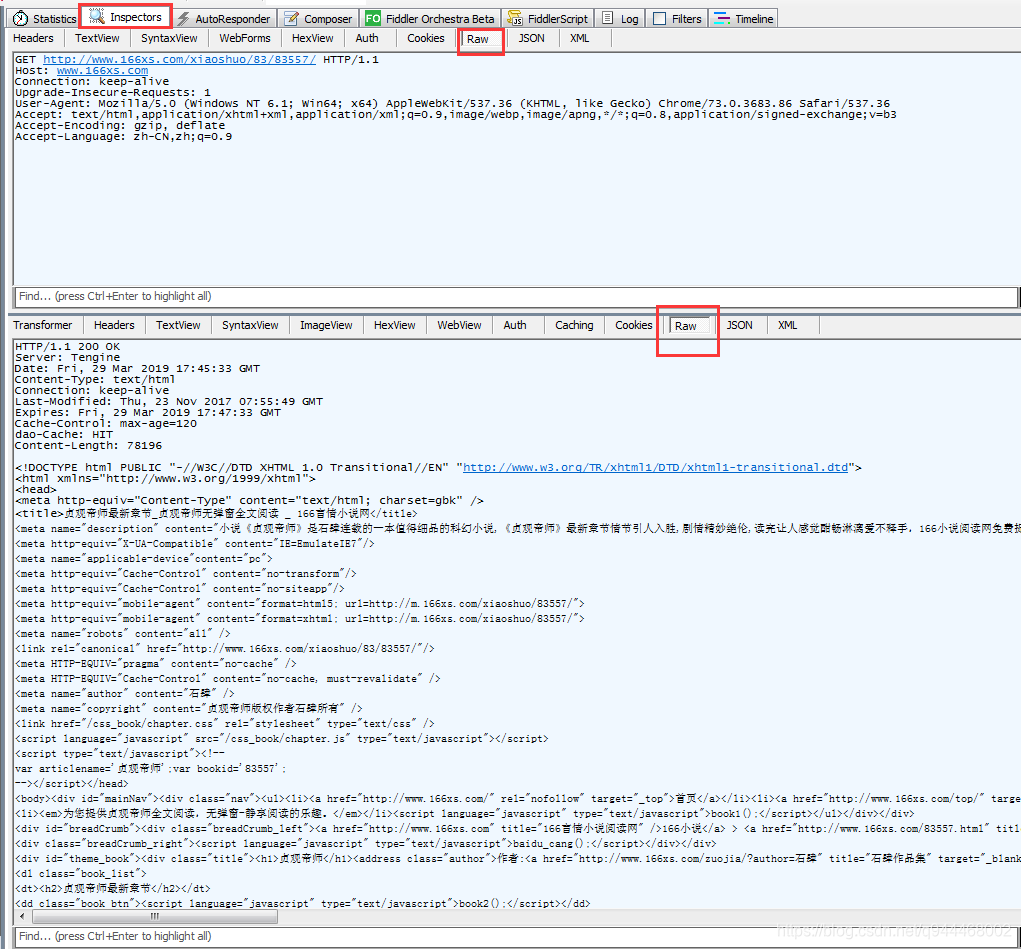Select response Transformer tab
The height and width of the screenshot is (949, 1021).
(x=42, y=325)
